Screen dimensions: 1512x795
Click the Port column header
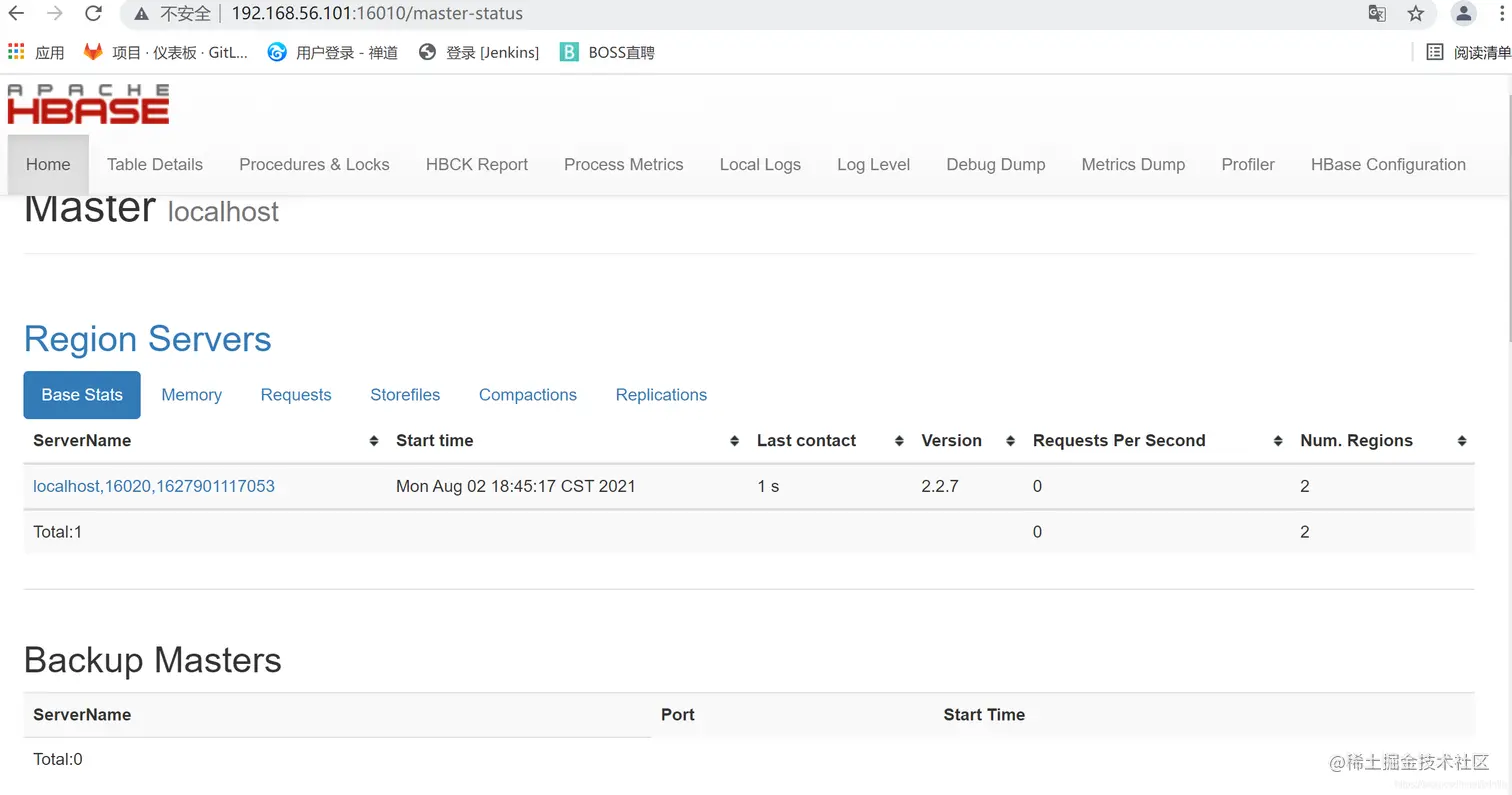[678, 715]
